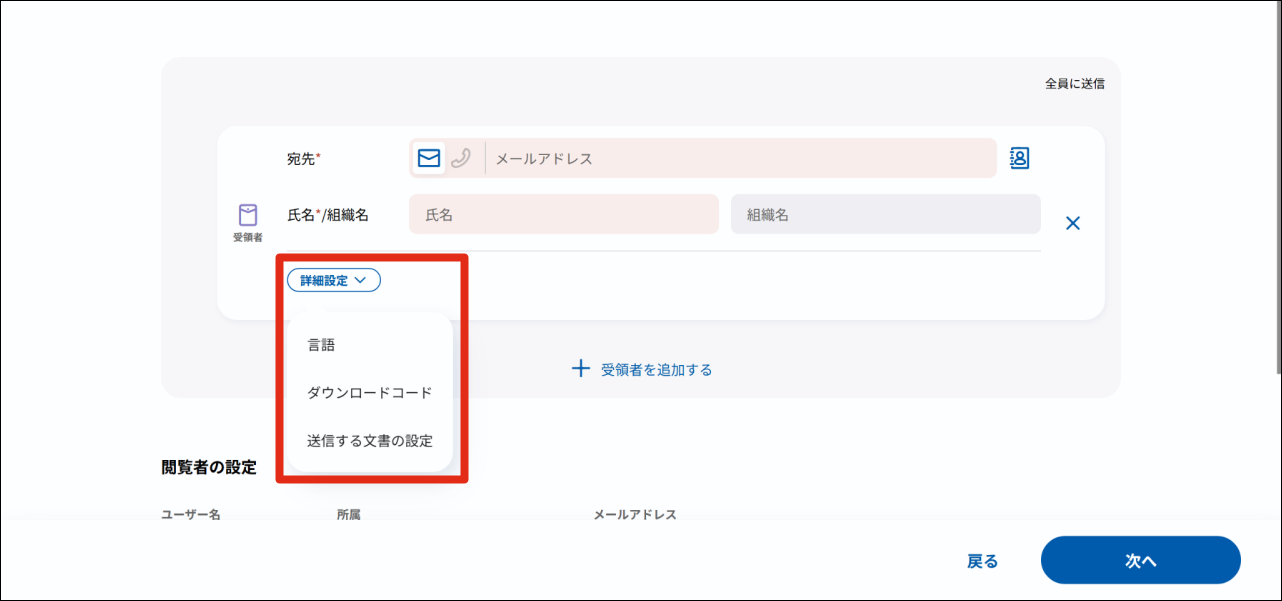The width and height of the screenshot is (1282, 601).
Task: Remove recipient with the X icon
Action: tap(1073, 223)
